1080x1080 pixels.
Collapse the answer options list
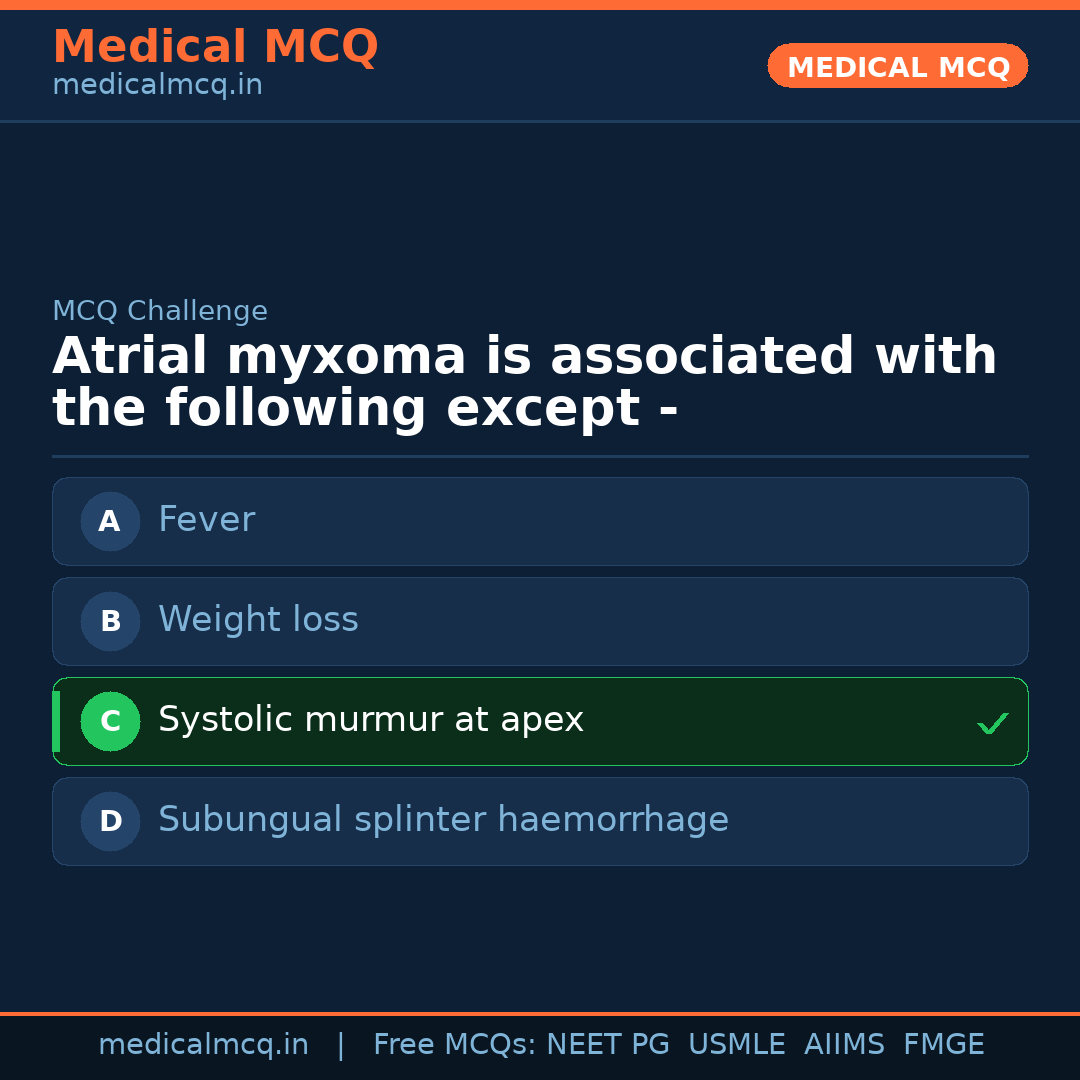coord(540,671)
